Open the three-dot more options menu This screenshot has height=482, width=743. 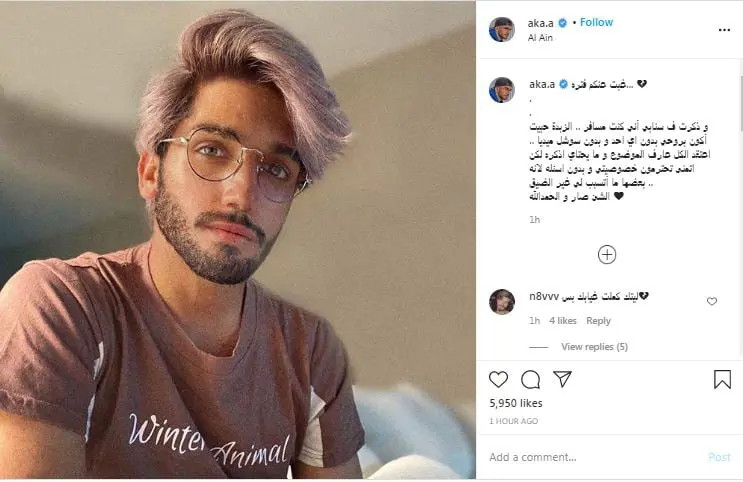click(724, 30)
